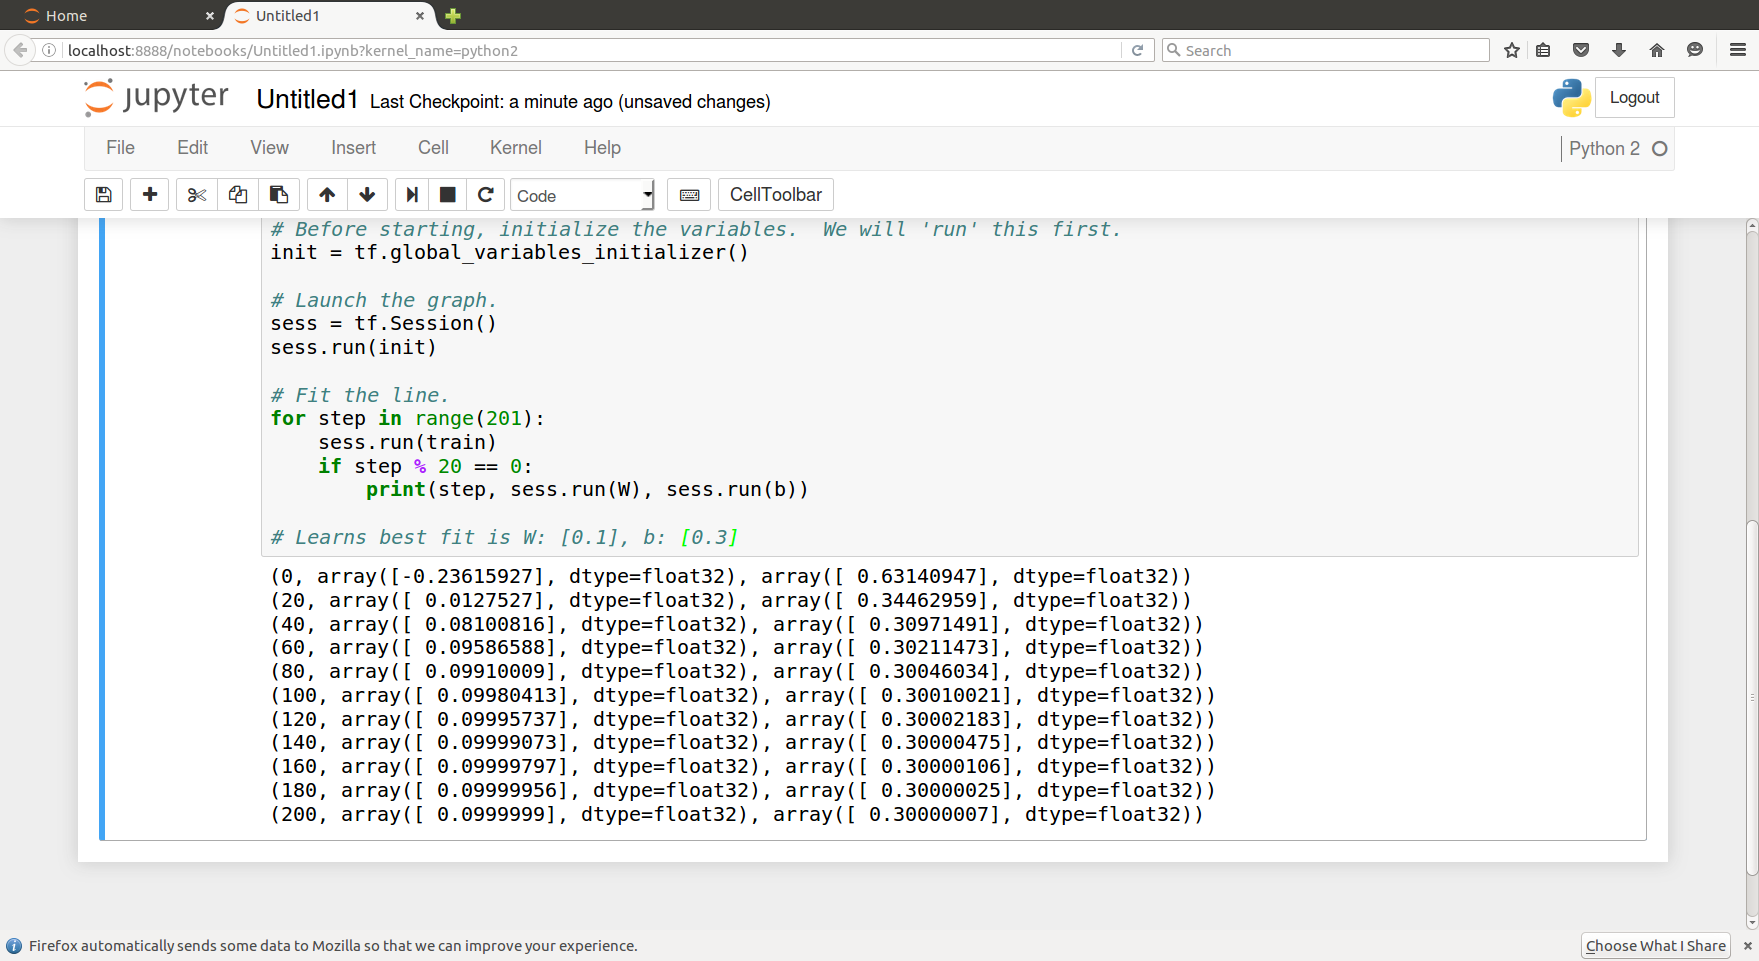Image resolution: width=1759 pixels, height=961 pixels.
Task: Click the Logout button
Action: coord(1634,97)
